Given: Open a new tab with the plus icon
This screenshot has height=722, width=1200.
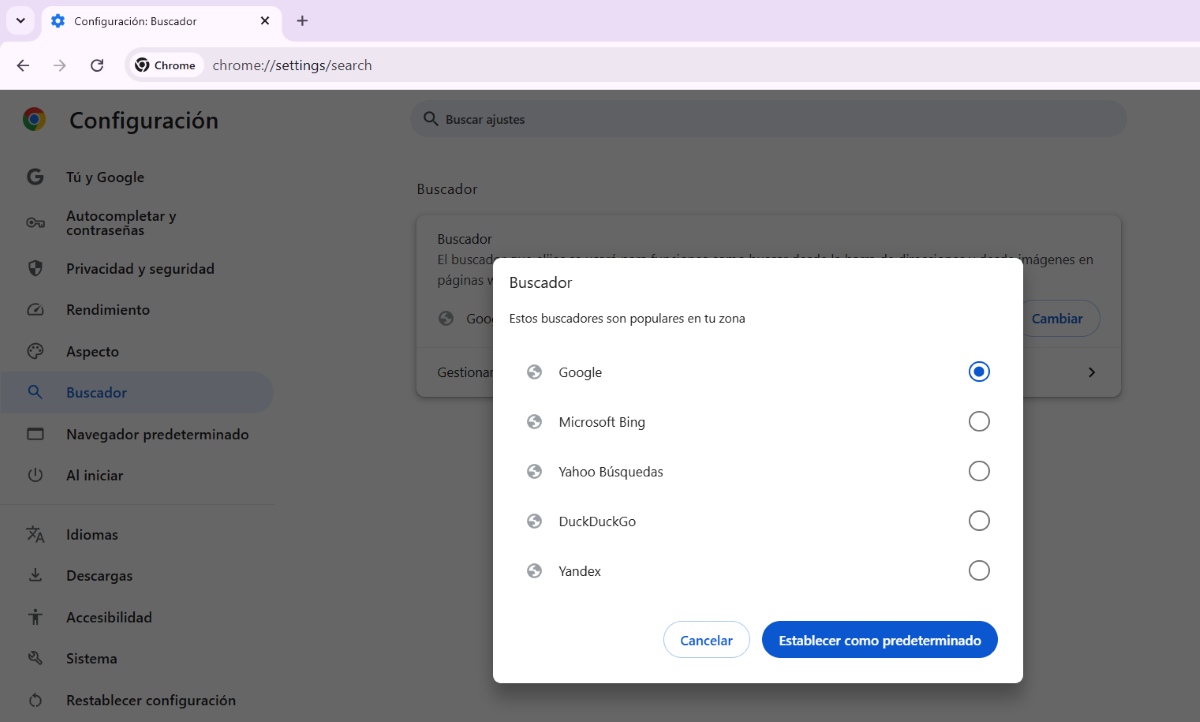Looking at the screenshot, I should (302, 20).
